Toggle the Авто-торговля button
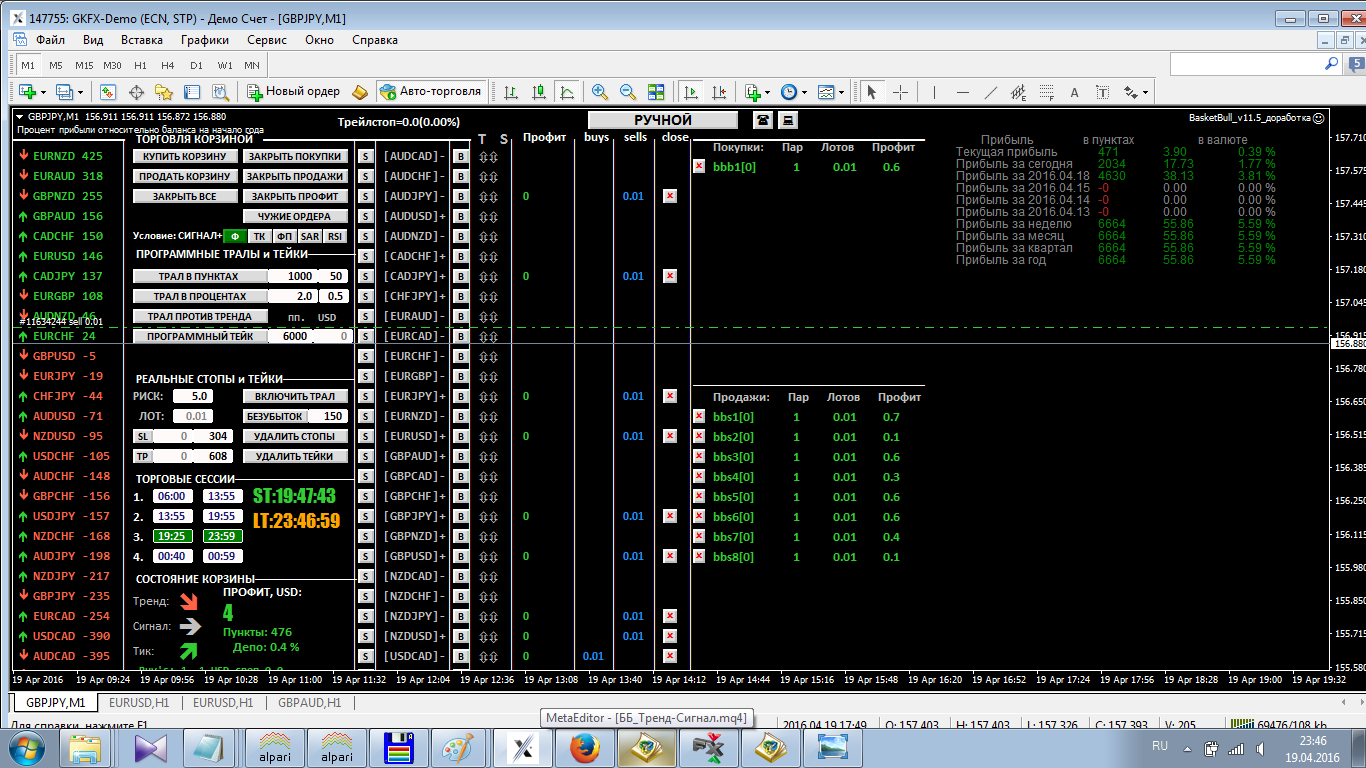The width and height of the screenshot is (1366, 768). point(431,91)
